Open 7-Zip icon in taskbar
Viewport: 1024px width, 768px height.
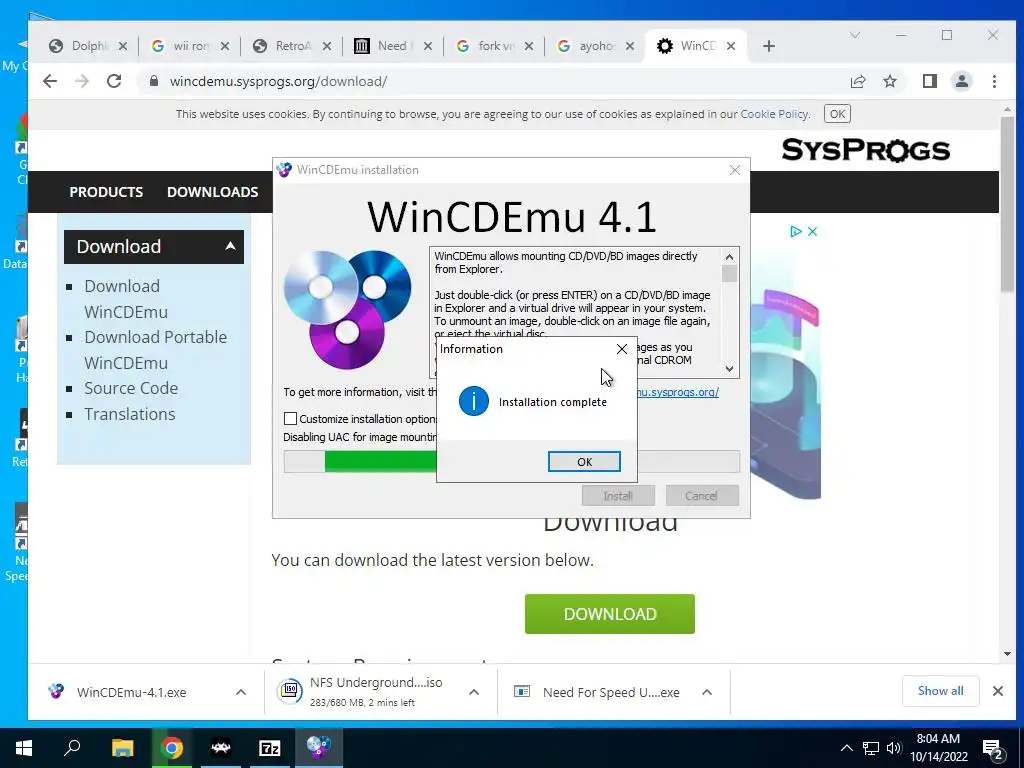[x=270, y=748]
